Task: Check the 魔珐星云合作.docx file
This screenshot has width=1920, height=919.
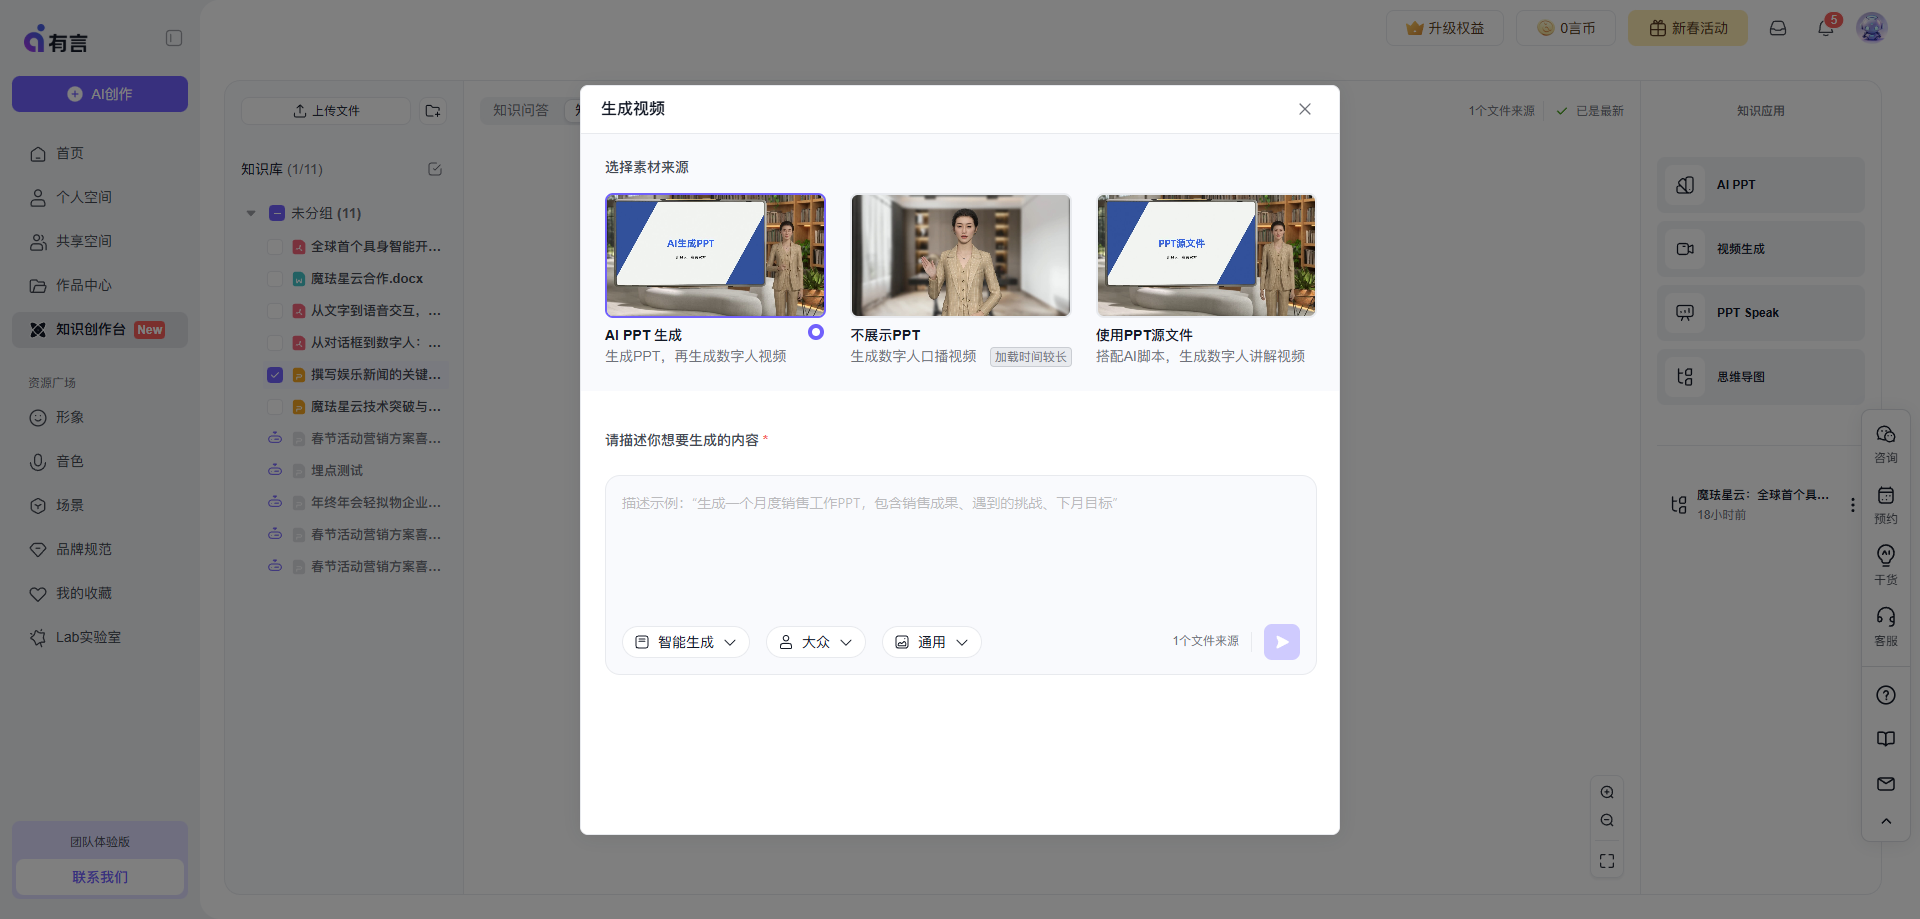Action: [275, 278]
